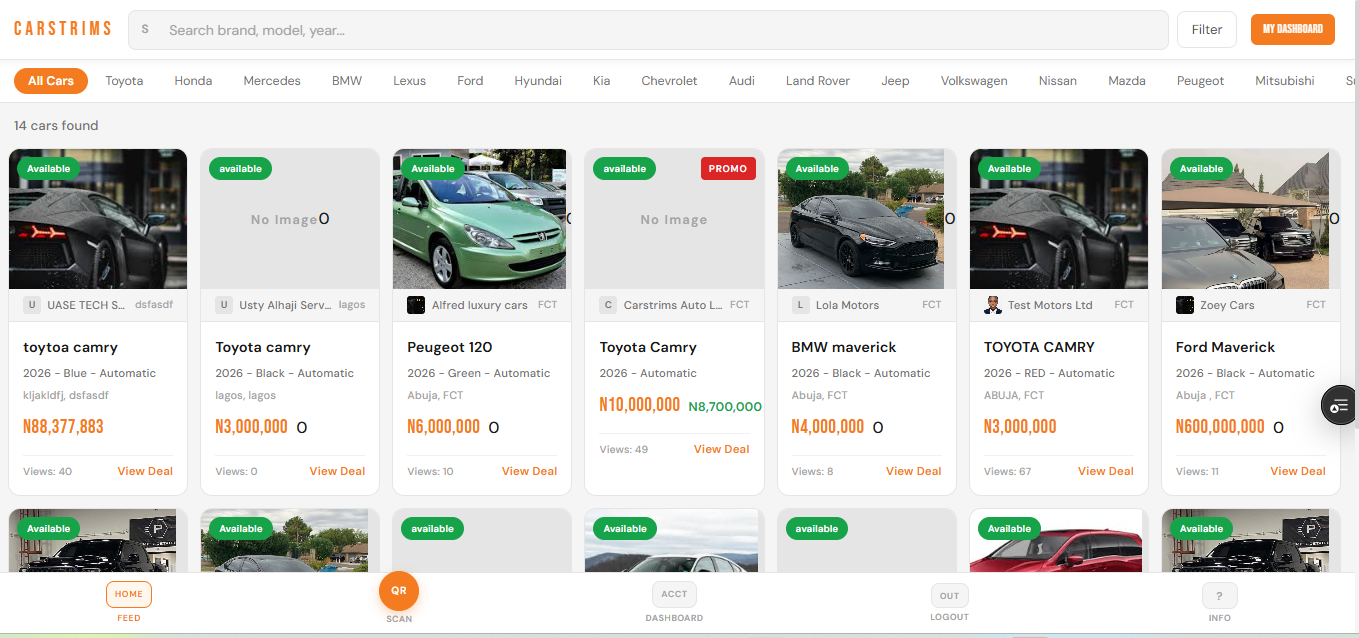View Deal for Toyota Camry N10,000,000 promo
The image size is (1359, 638).
point(721,449)
